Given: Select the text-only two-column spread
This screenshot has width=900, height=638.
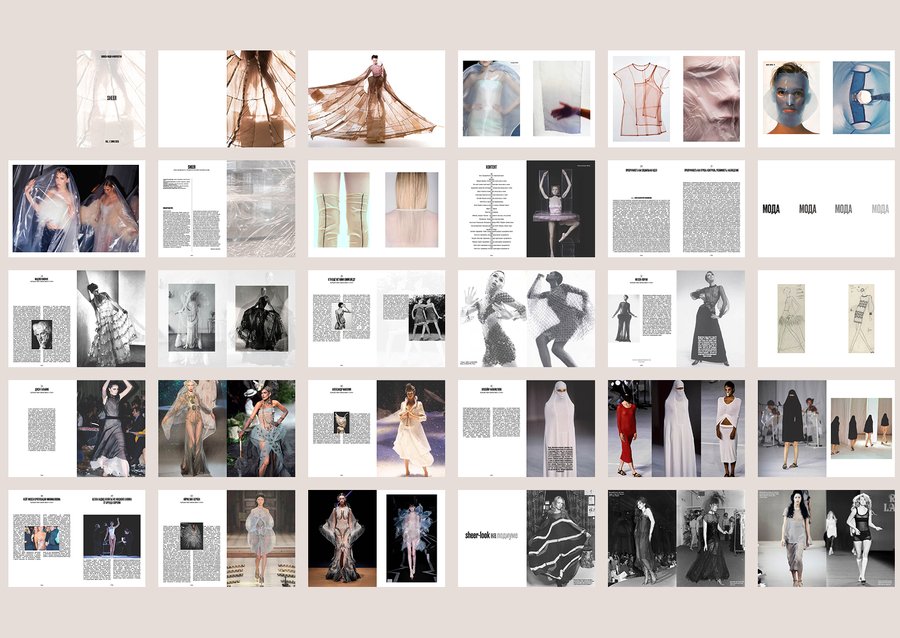Looking at the screenshot, I should click(676, 209).
